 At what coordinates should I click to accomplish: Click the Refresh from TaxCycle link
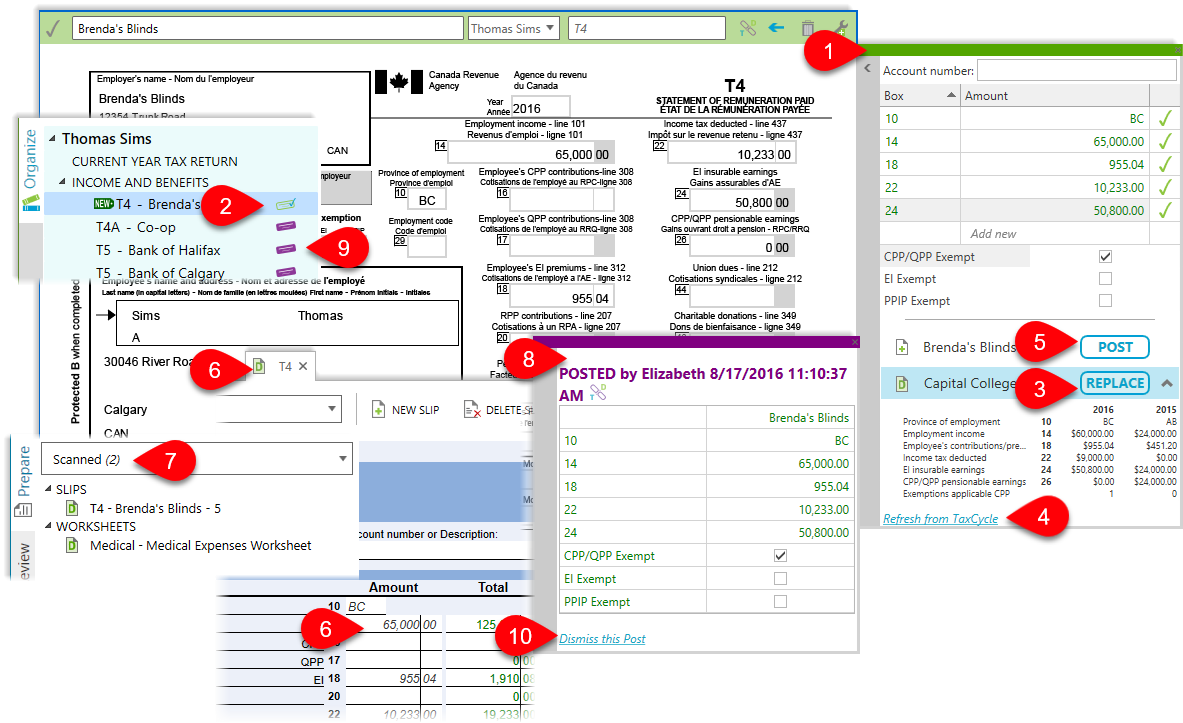940,518
